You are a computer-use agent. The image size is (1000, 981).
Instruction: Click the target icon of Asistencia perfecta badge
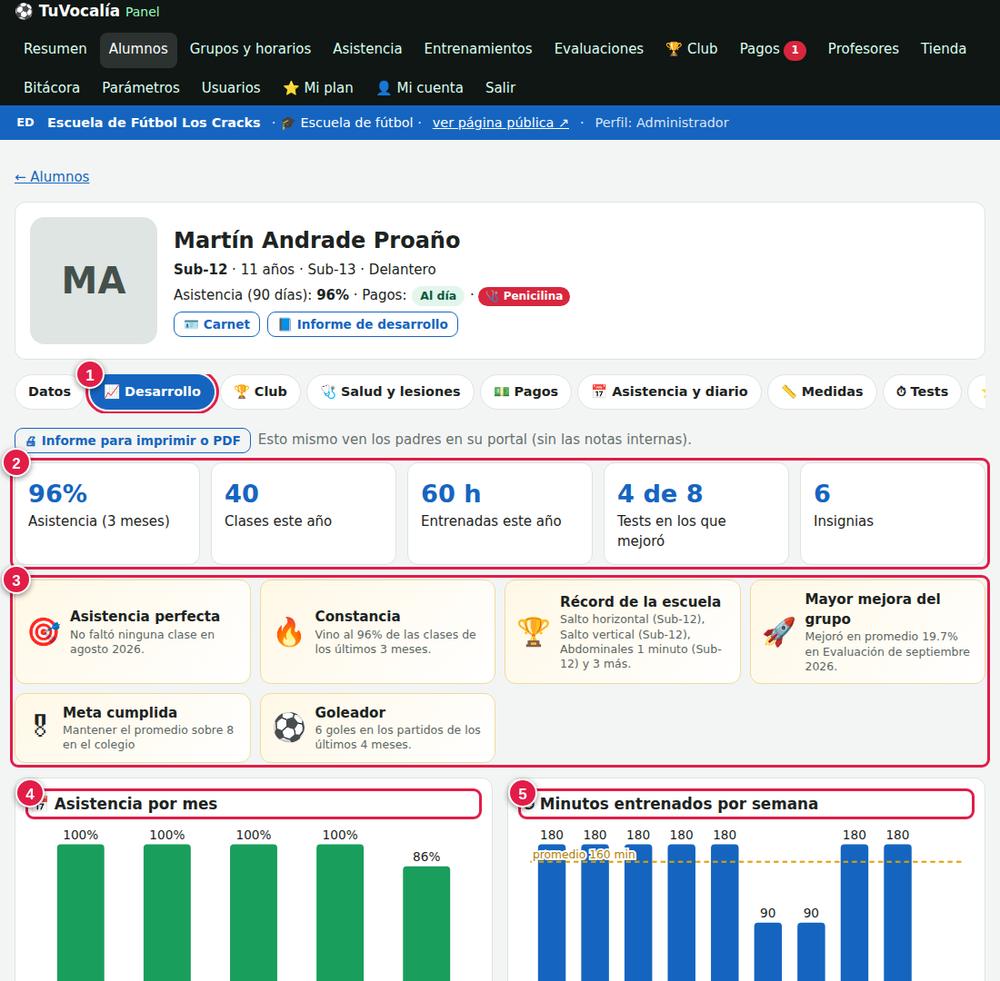tap(45, 632)
